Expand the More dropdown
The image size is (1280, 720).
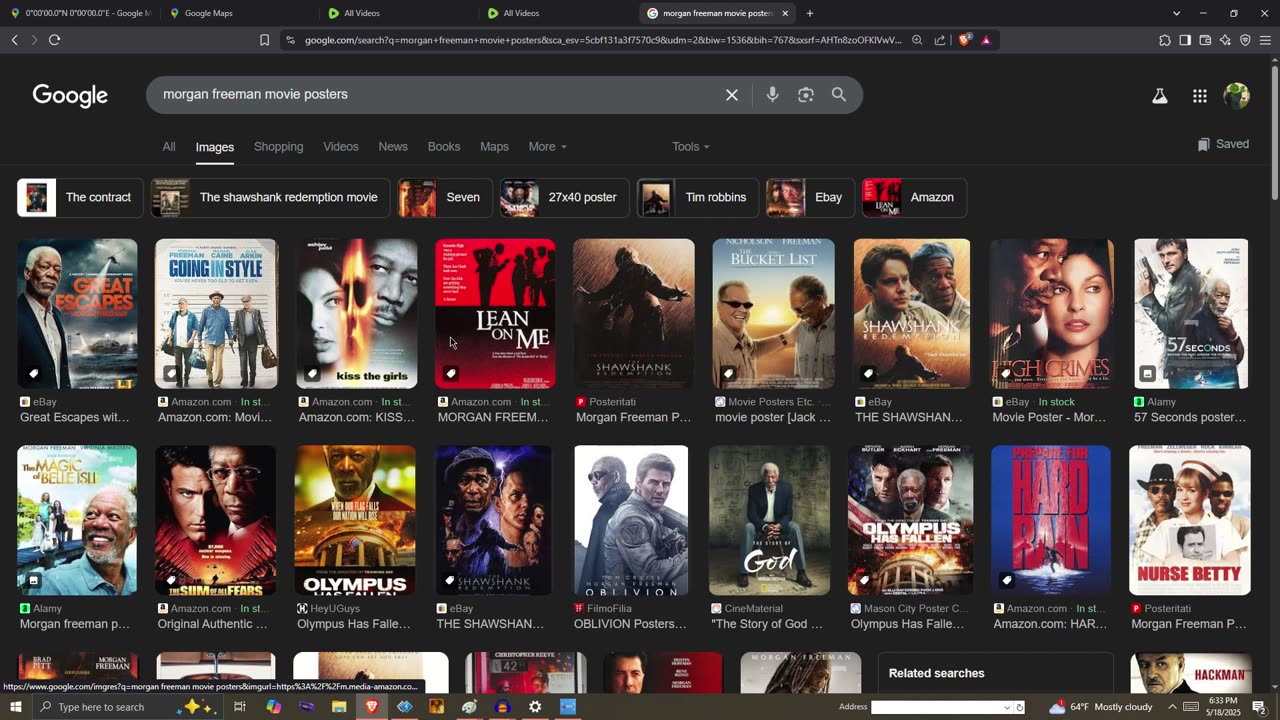[x=547, y=146]
